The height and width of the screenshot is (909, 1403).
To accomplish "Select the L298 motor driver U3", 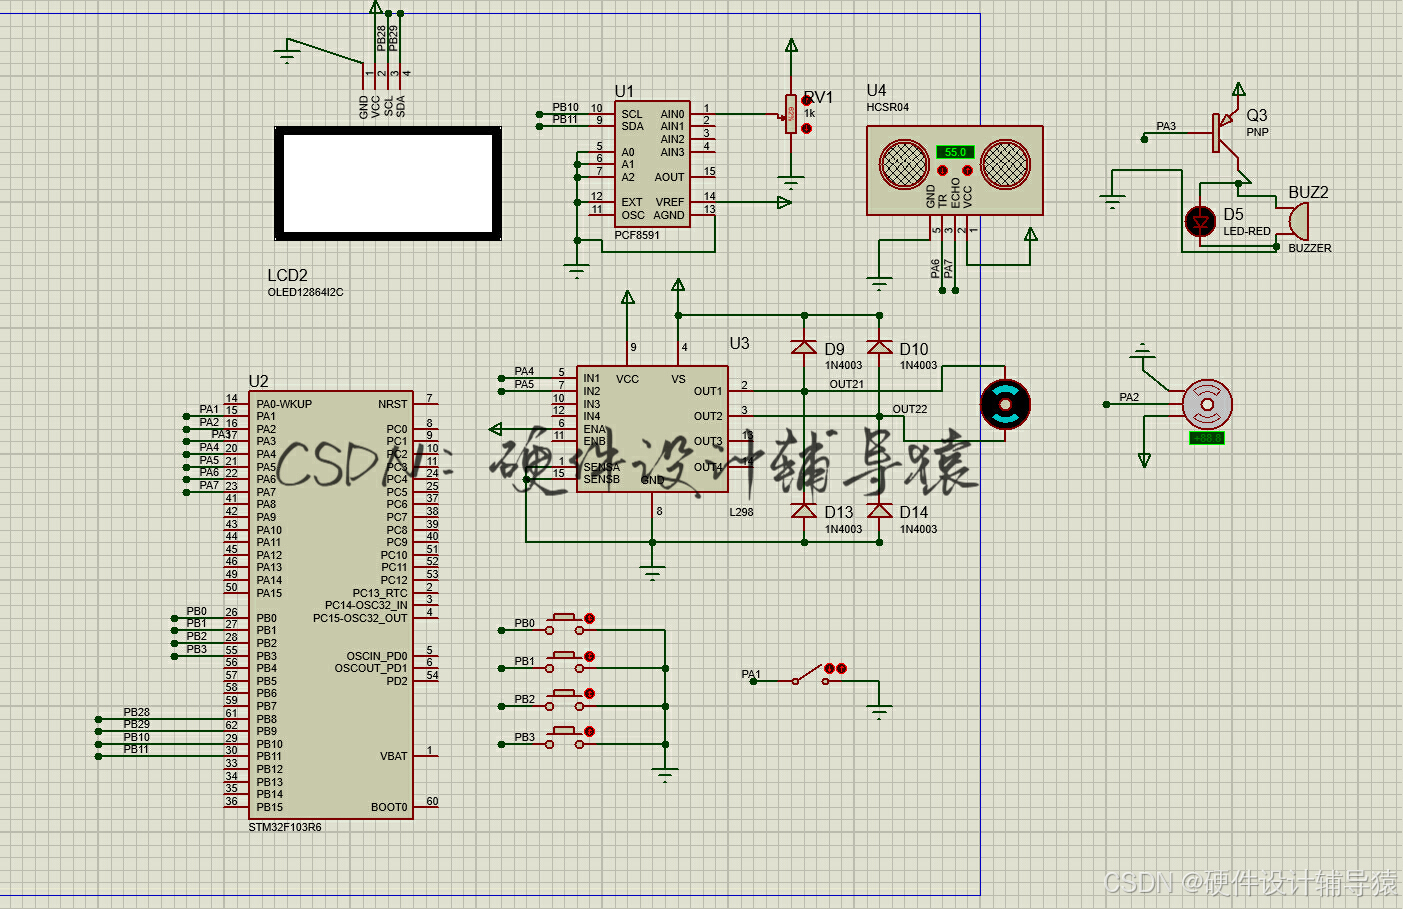I will click(652, 429).
